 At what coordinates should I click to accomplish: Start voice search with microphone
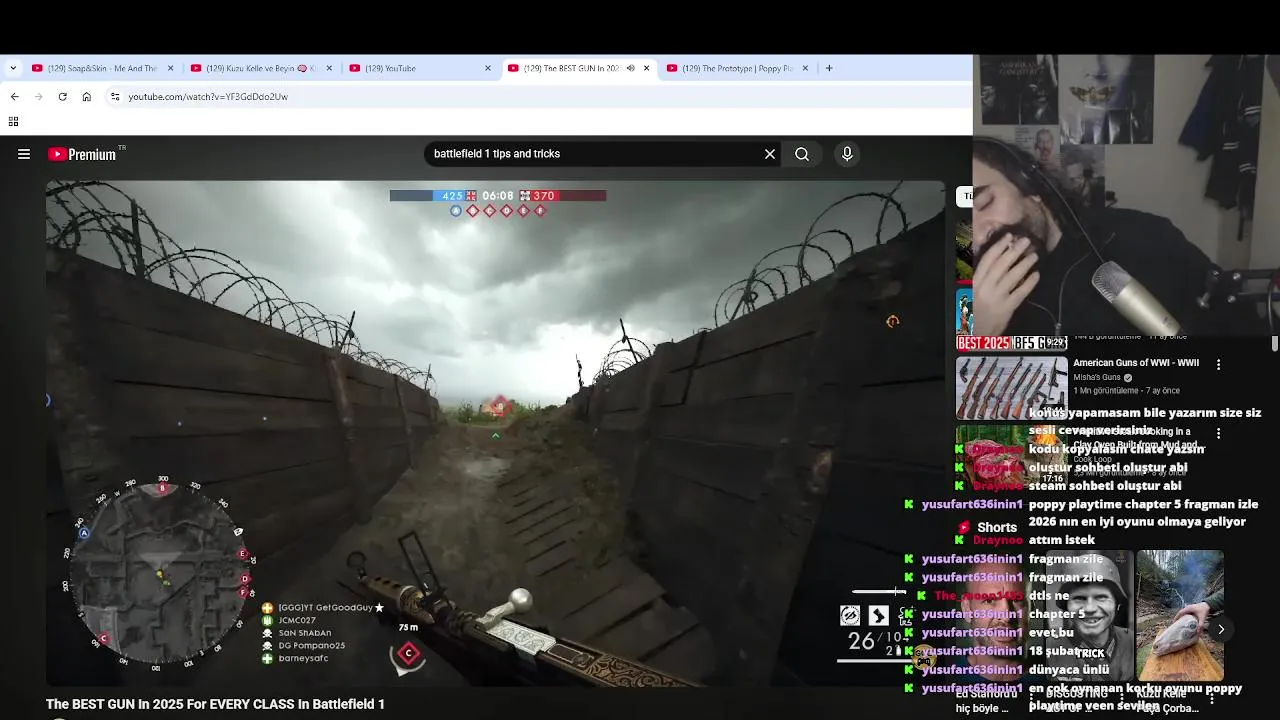[x=847, y=154]
